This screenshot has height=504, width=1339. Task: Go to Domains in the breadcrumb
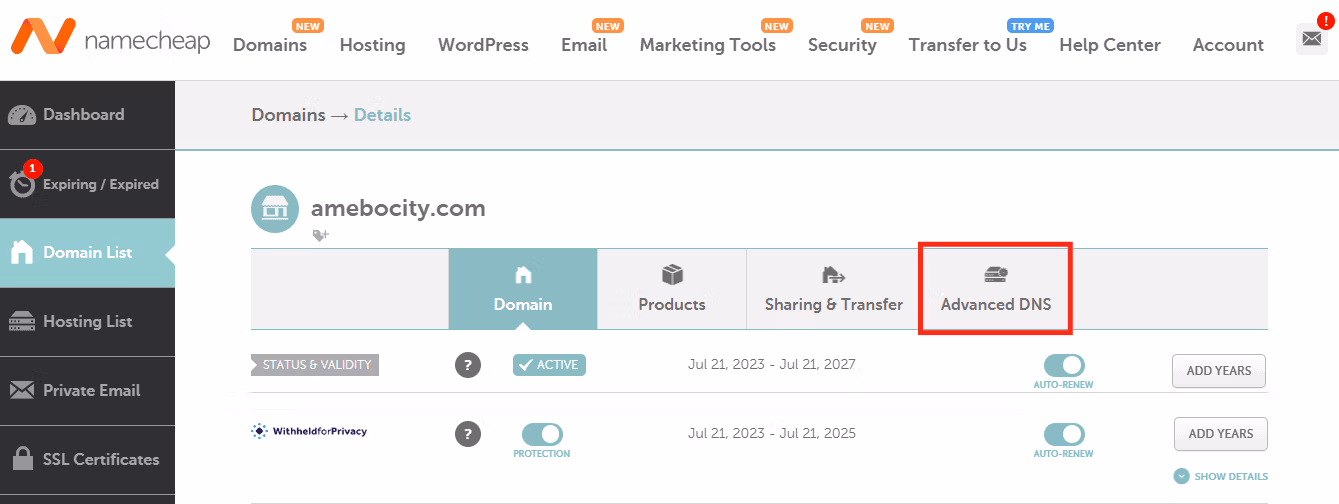click(288, 115)
